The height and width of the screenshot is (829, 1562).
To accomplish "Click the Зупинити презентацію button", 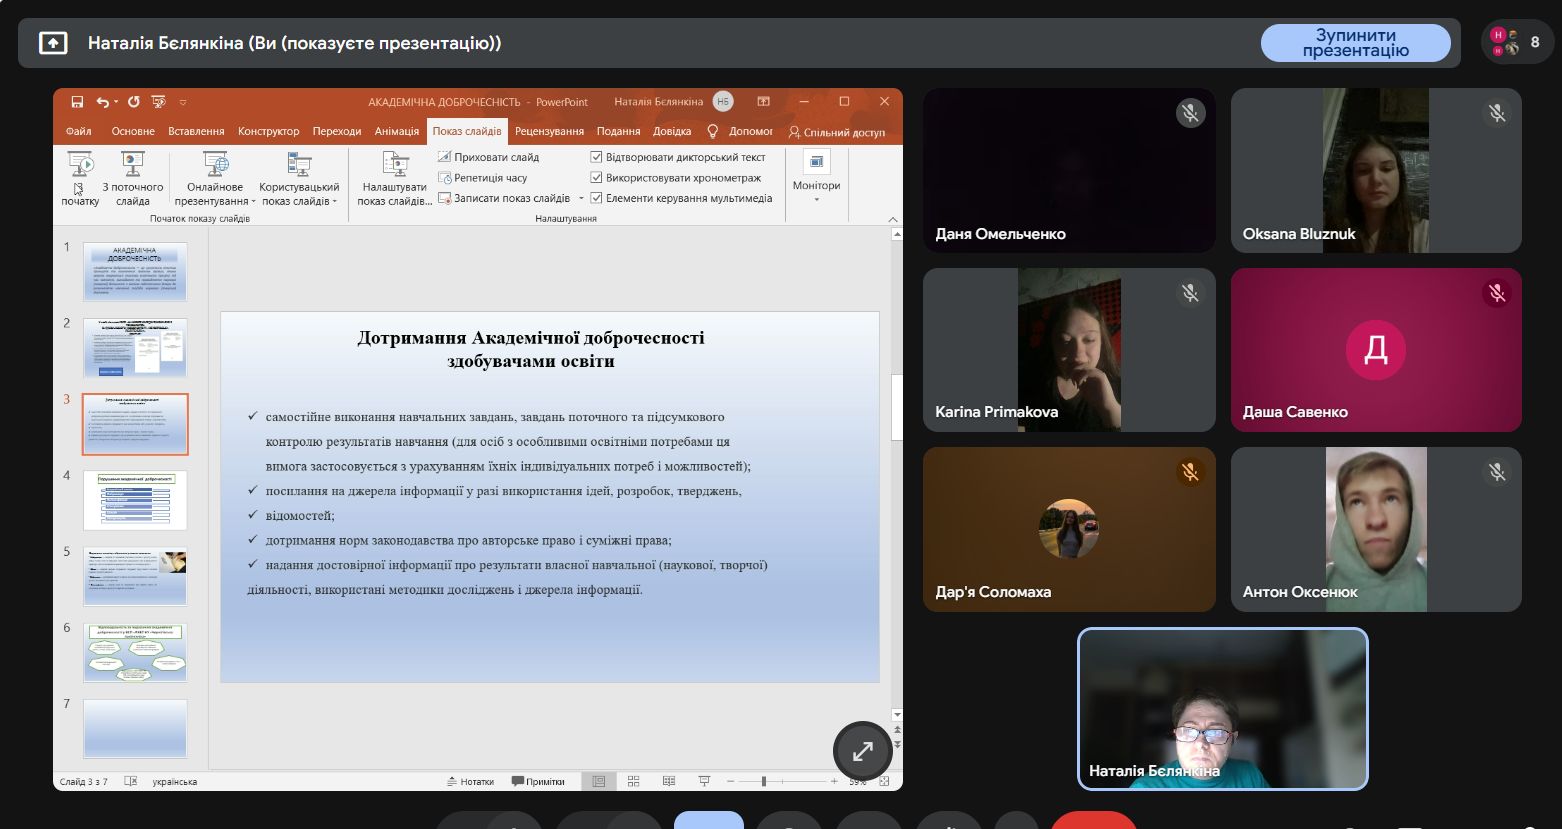I will [1355, 43].
